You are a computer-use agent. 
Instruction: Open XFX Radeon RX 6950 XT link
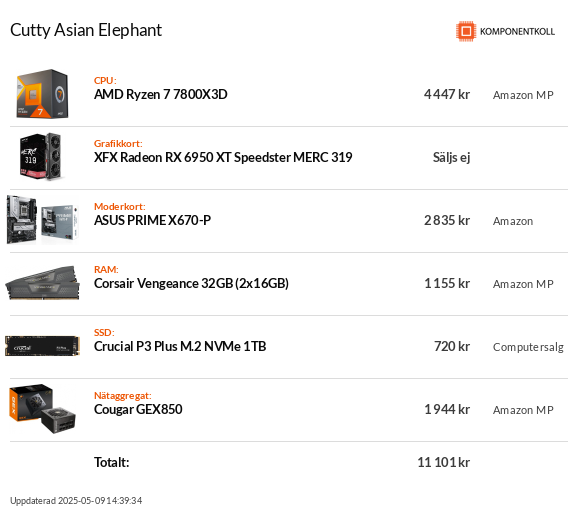coord(223,157)
